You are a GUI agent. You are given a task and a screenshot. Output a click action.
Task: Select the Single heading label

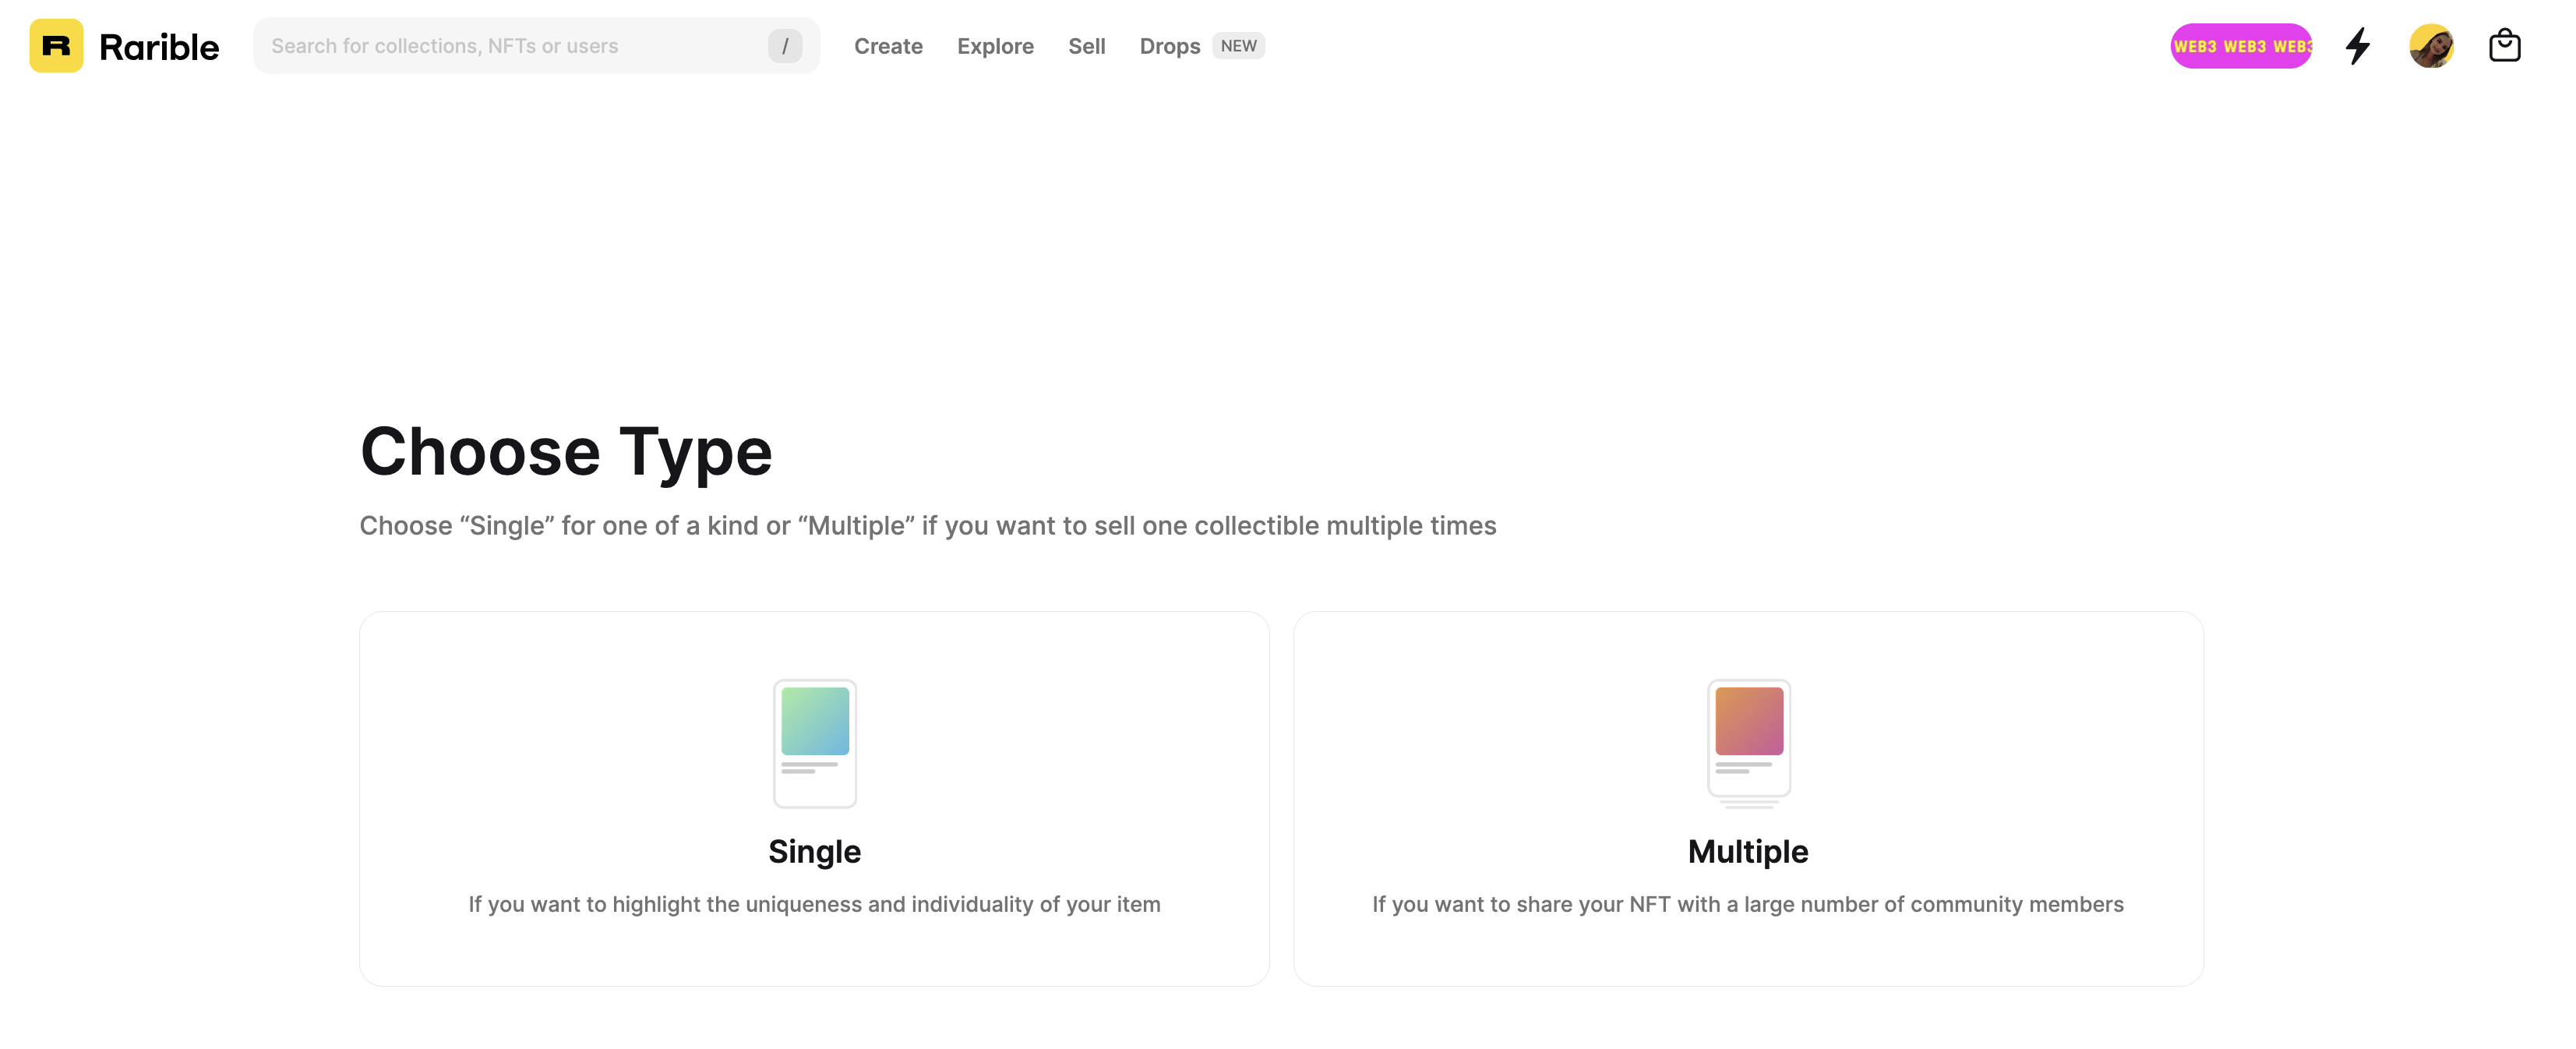814,851
